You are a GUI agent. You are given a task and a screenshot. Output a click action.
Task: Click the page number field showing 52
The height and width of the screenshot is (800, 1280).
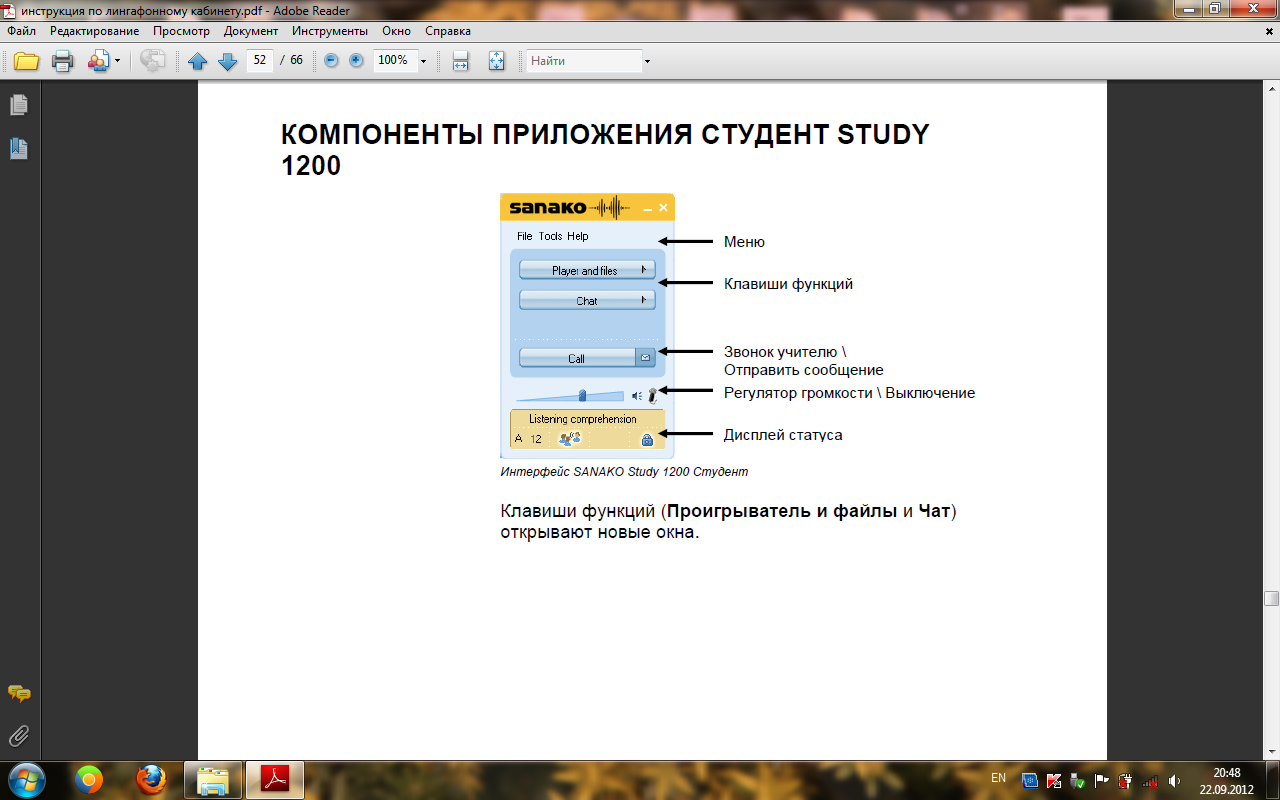260,60
